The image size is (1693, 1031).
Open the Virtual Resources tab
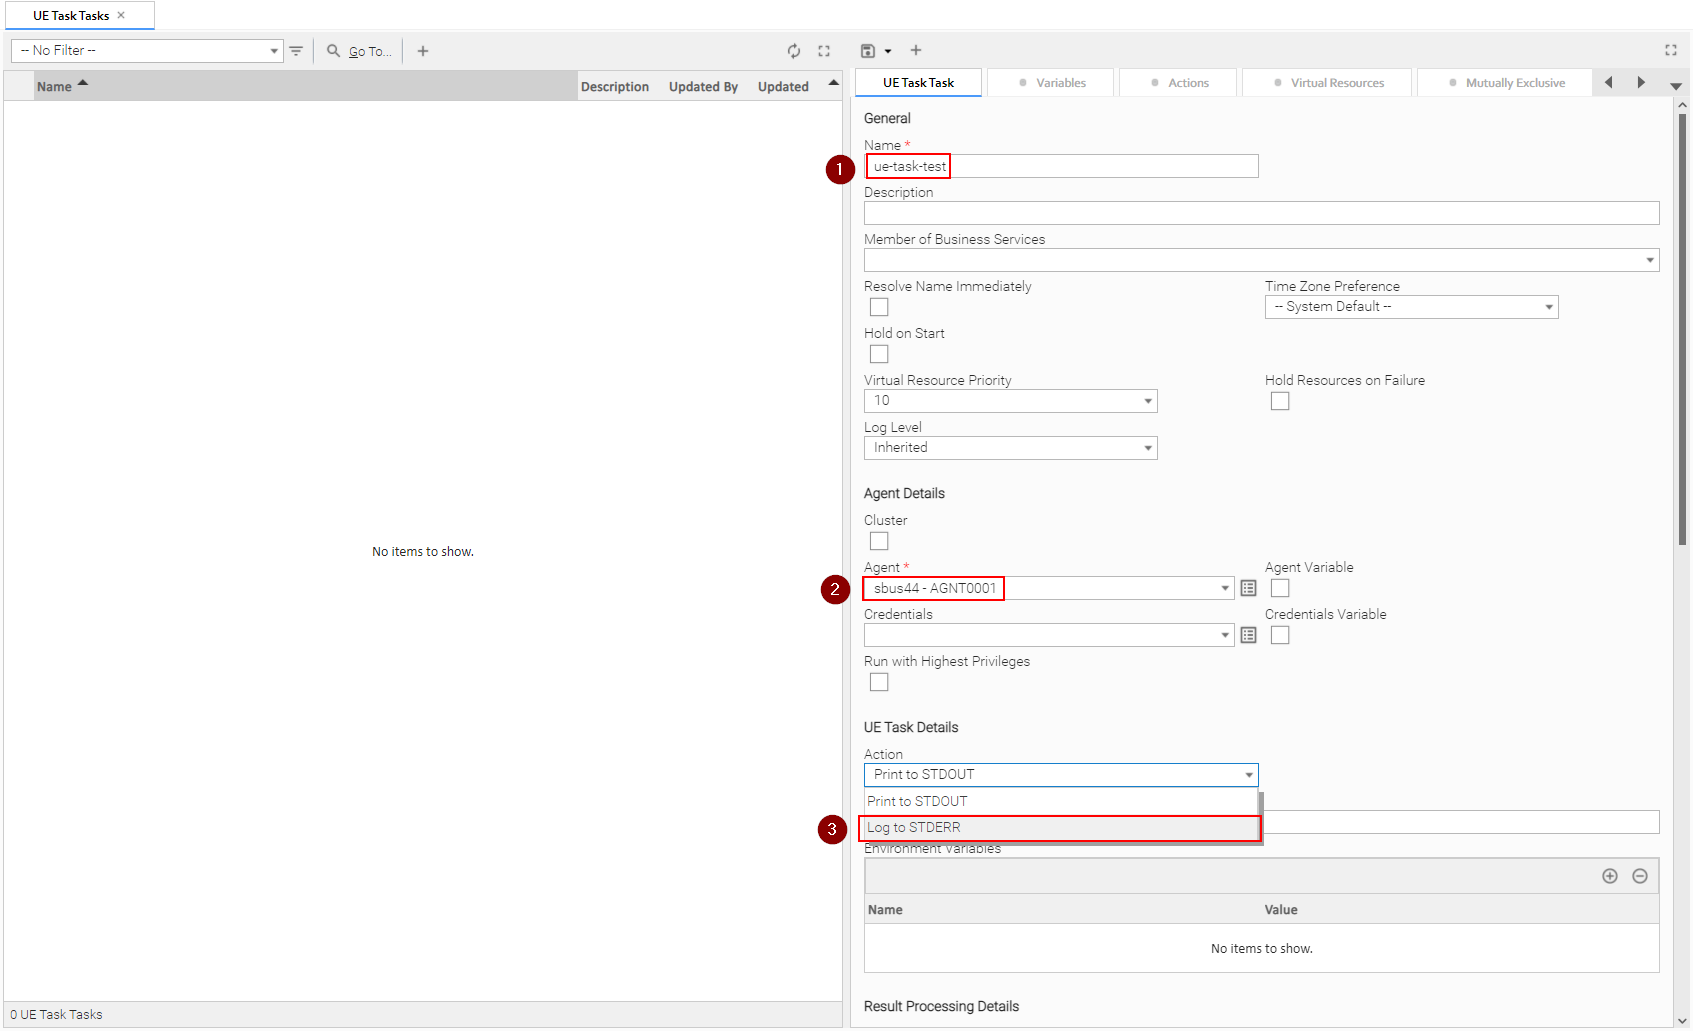point(1328,83)
